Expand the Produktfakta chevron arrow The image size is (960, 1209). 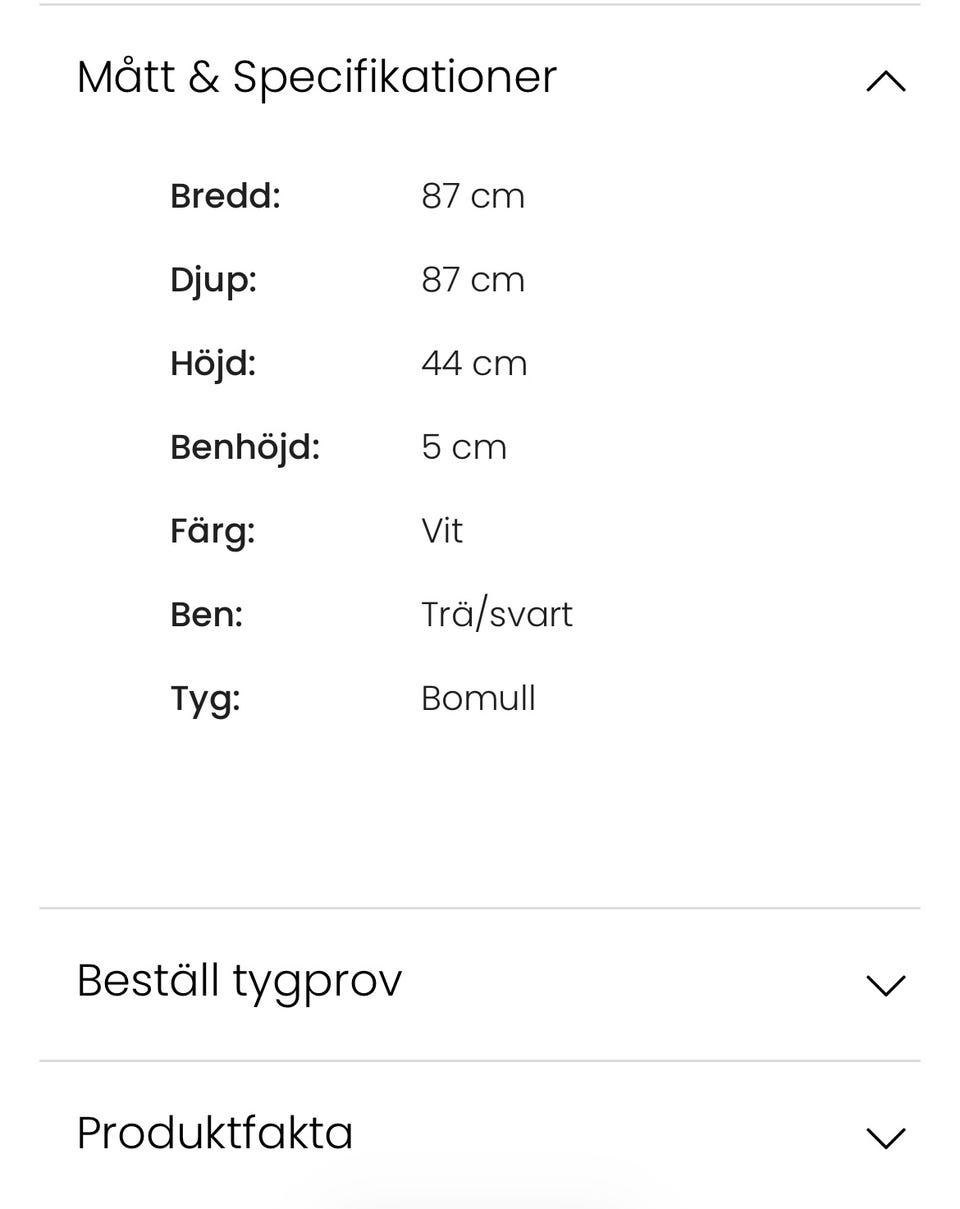pyautogui.click(x=885, y=1137)
